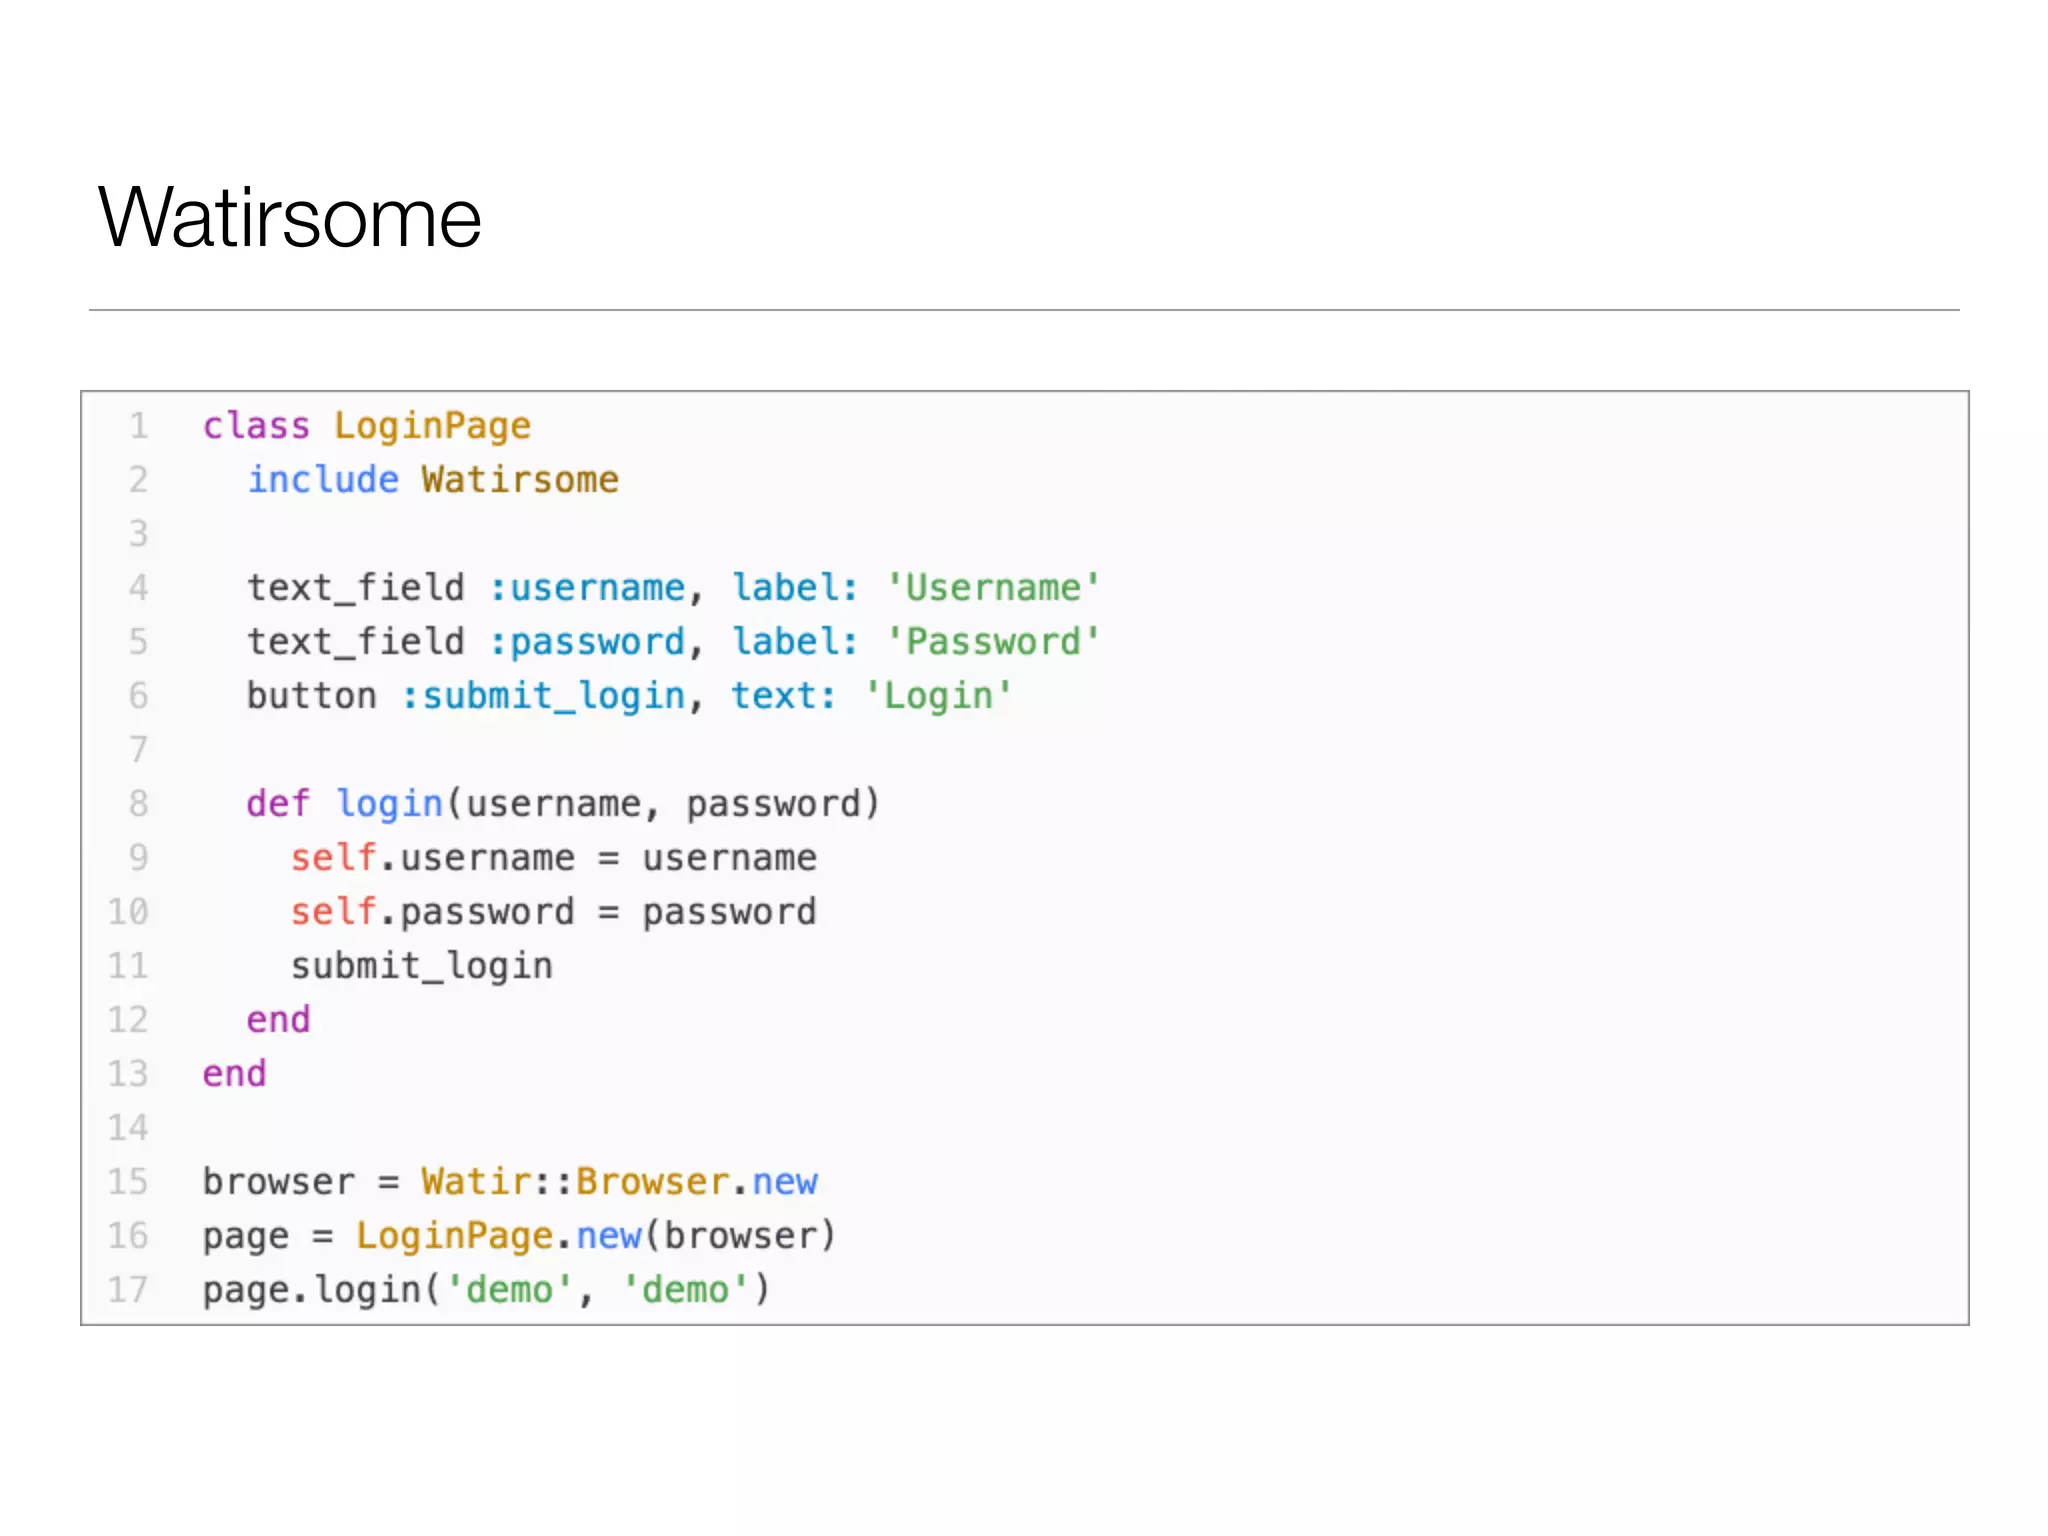
Task: Click self on the username assignment line
Action: (x=333, y=858)
